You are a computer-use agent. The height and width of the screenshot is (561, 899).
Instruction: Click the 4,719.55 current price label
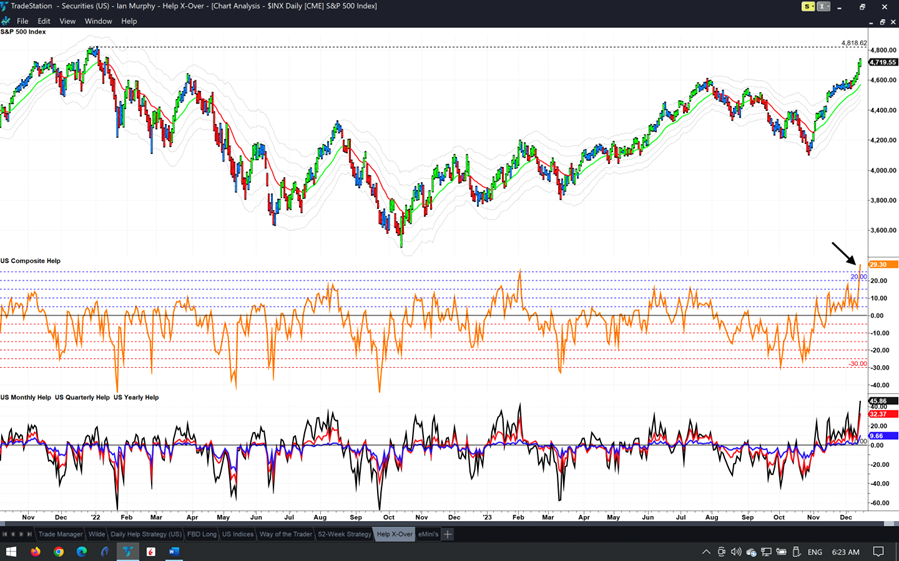point(882,62)
